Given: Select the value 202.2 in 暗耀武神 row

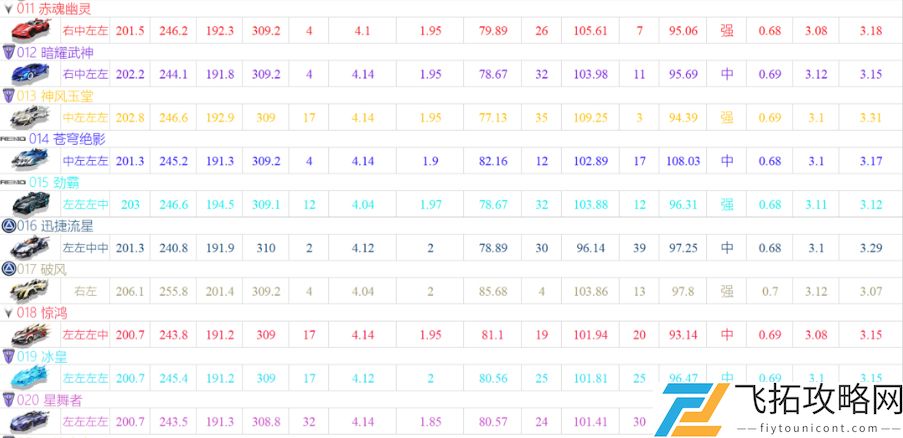Looking at the screenshot, I should coord(130,74).
